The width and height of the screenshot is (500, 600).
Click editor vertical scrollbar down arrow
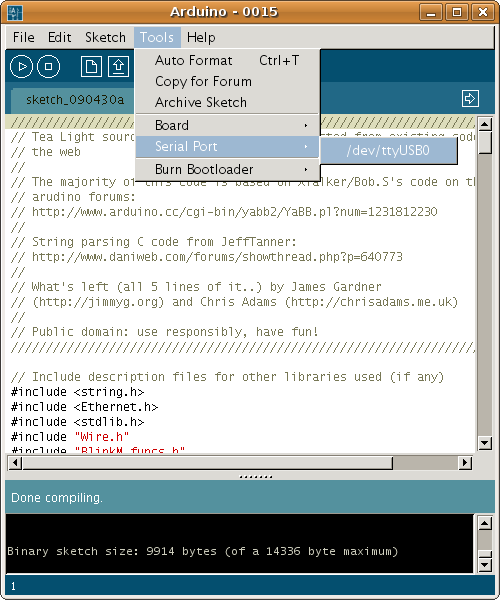[485, 443]
